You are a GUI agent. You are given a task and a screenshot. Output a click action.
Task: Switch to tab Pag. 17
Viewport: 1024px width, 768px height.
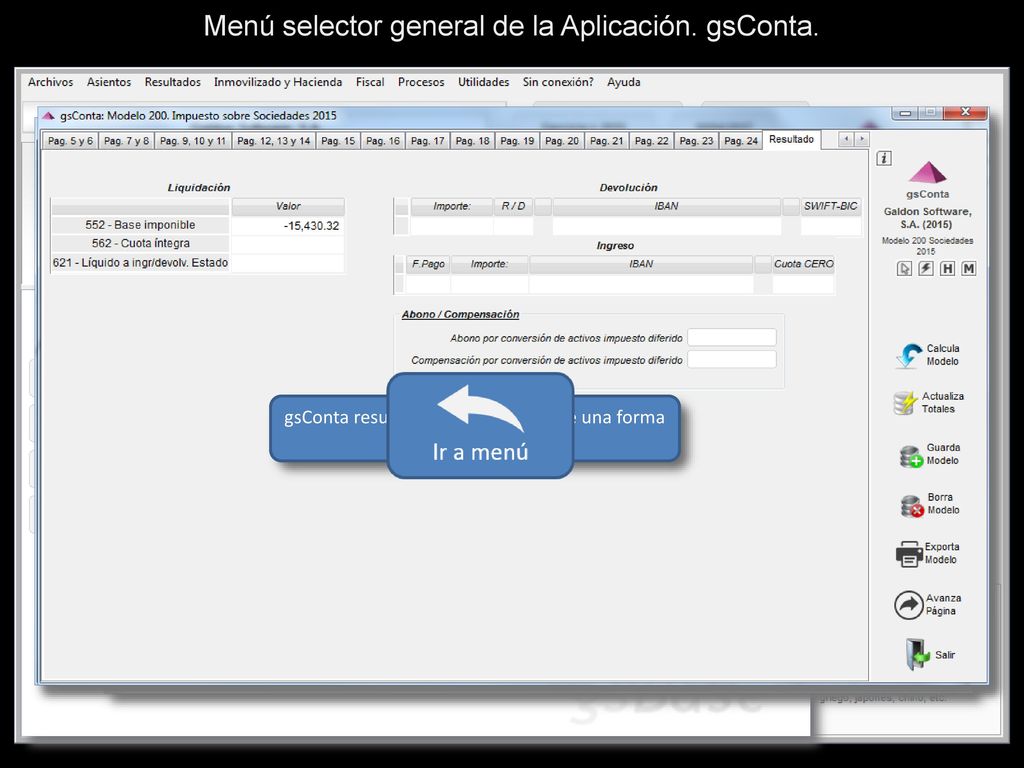pyautogui.click(x=428, y=141)
